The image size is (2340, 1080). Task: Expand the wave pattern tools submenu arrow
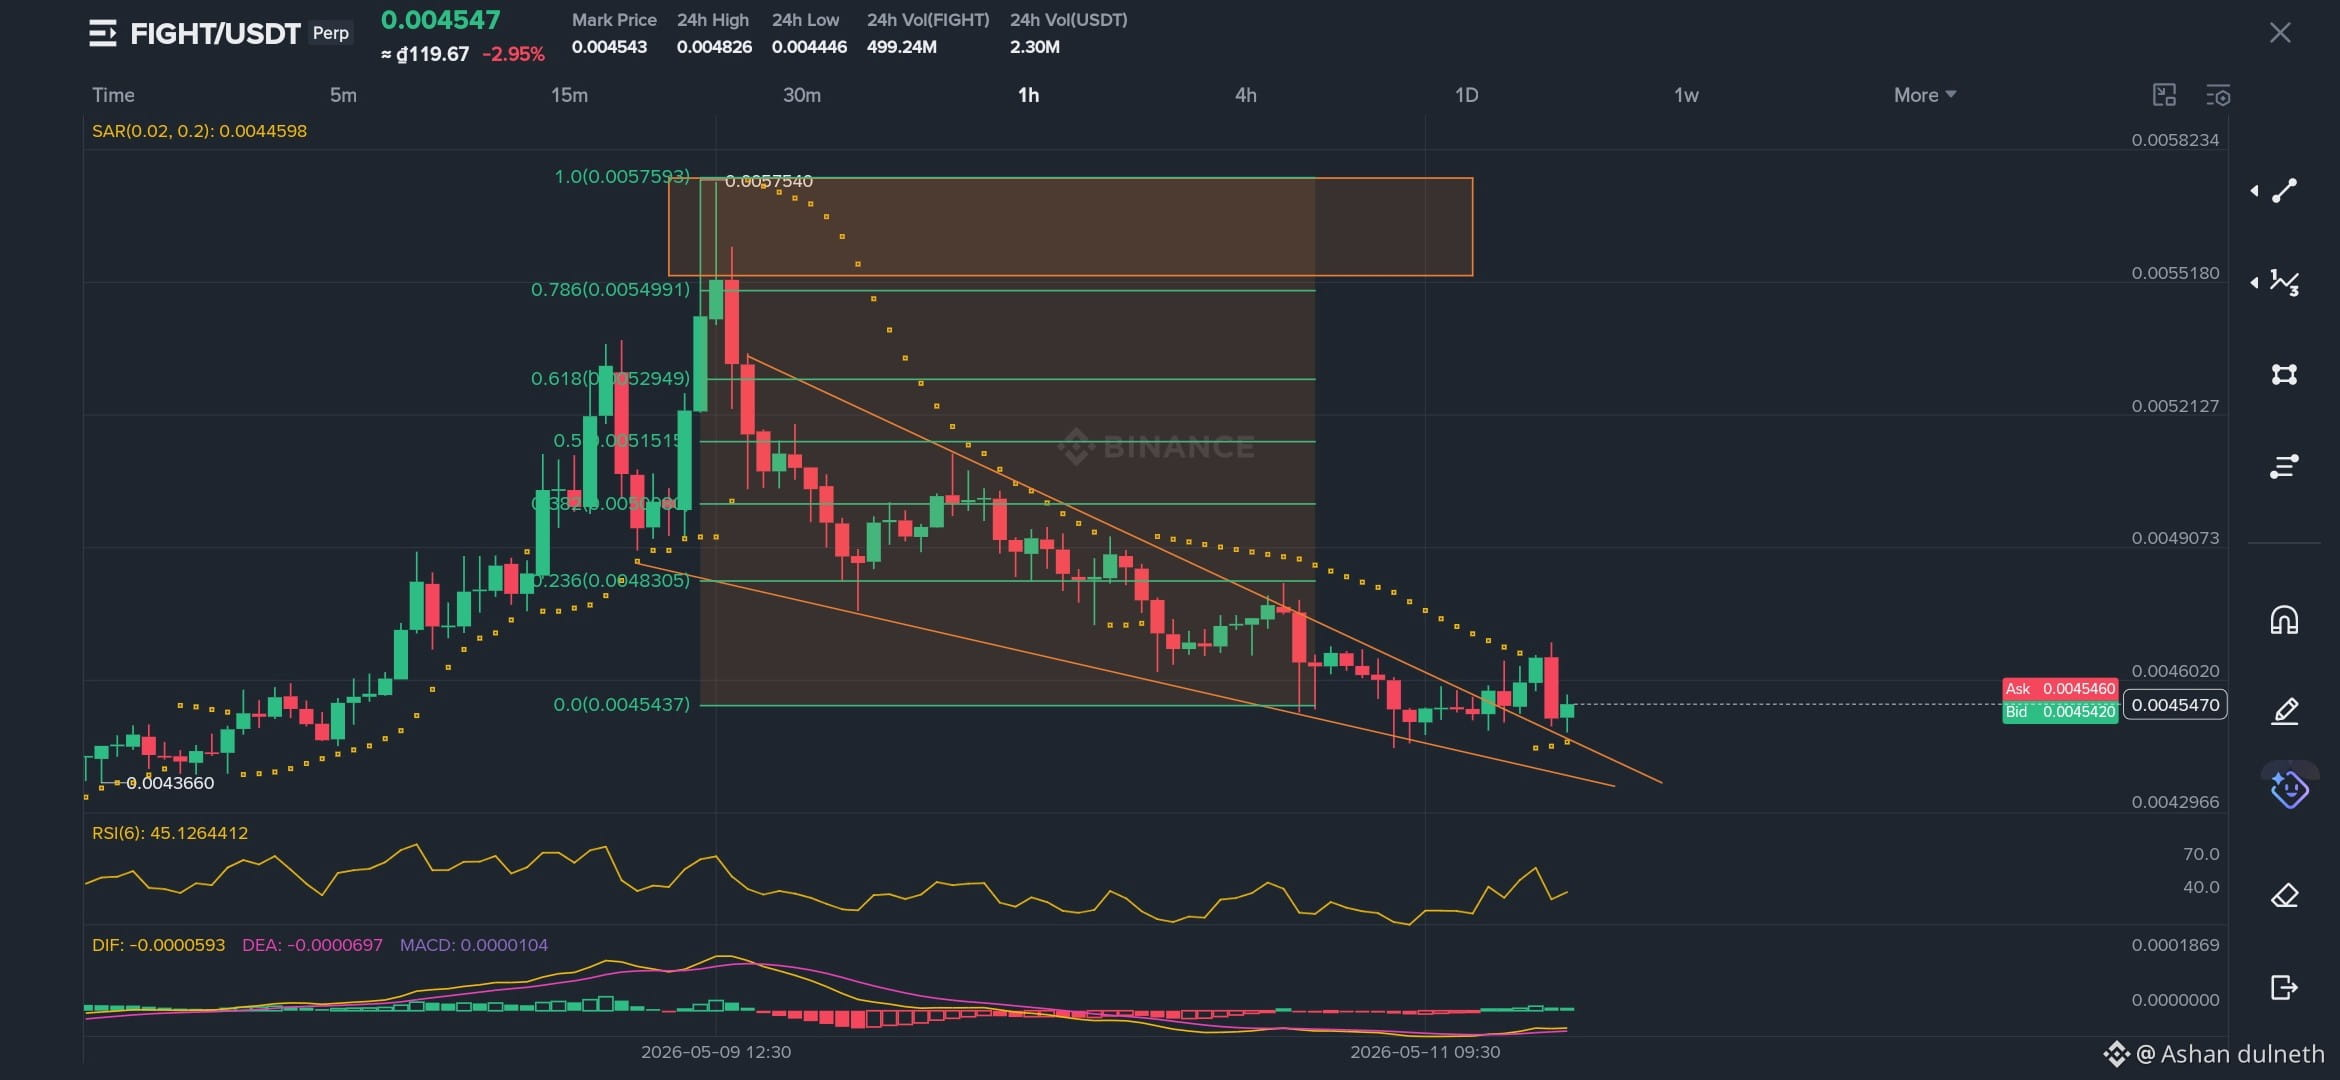2254,282
